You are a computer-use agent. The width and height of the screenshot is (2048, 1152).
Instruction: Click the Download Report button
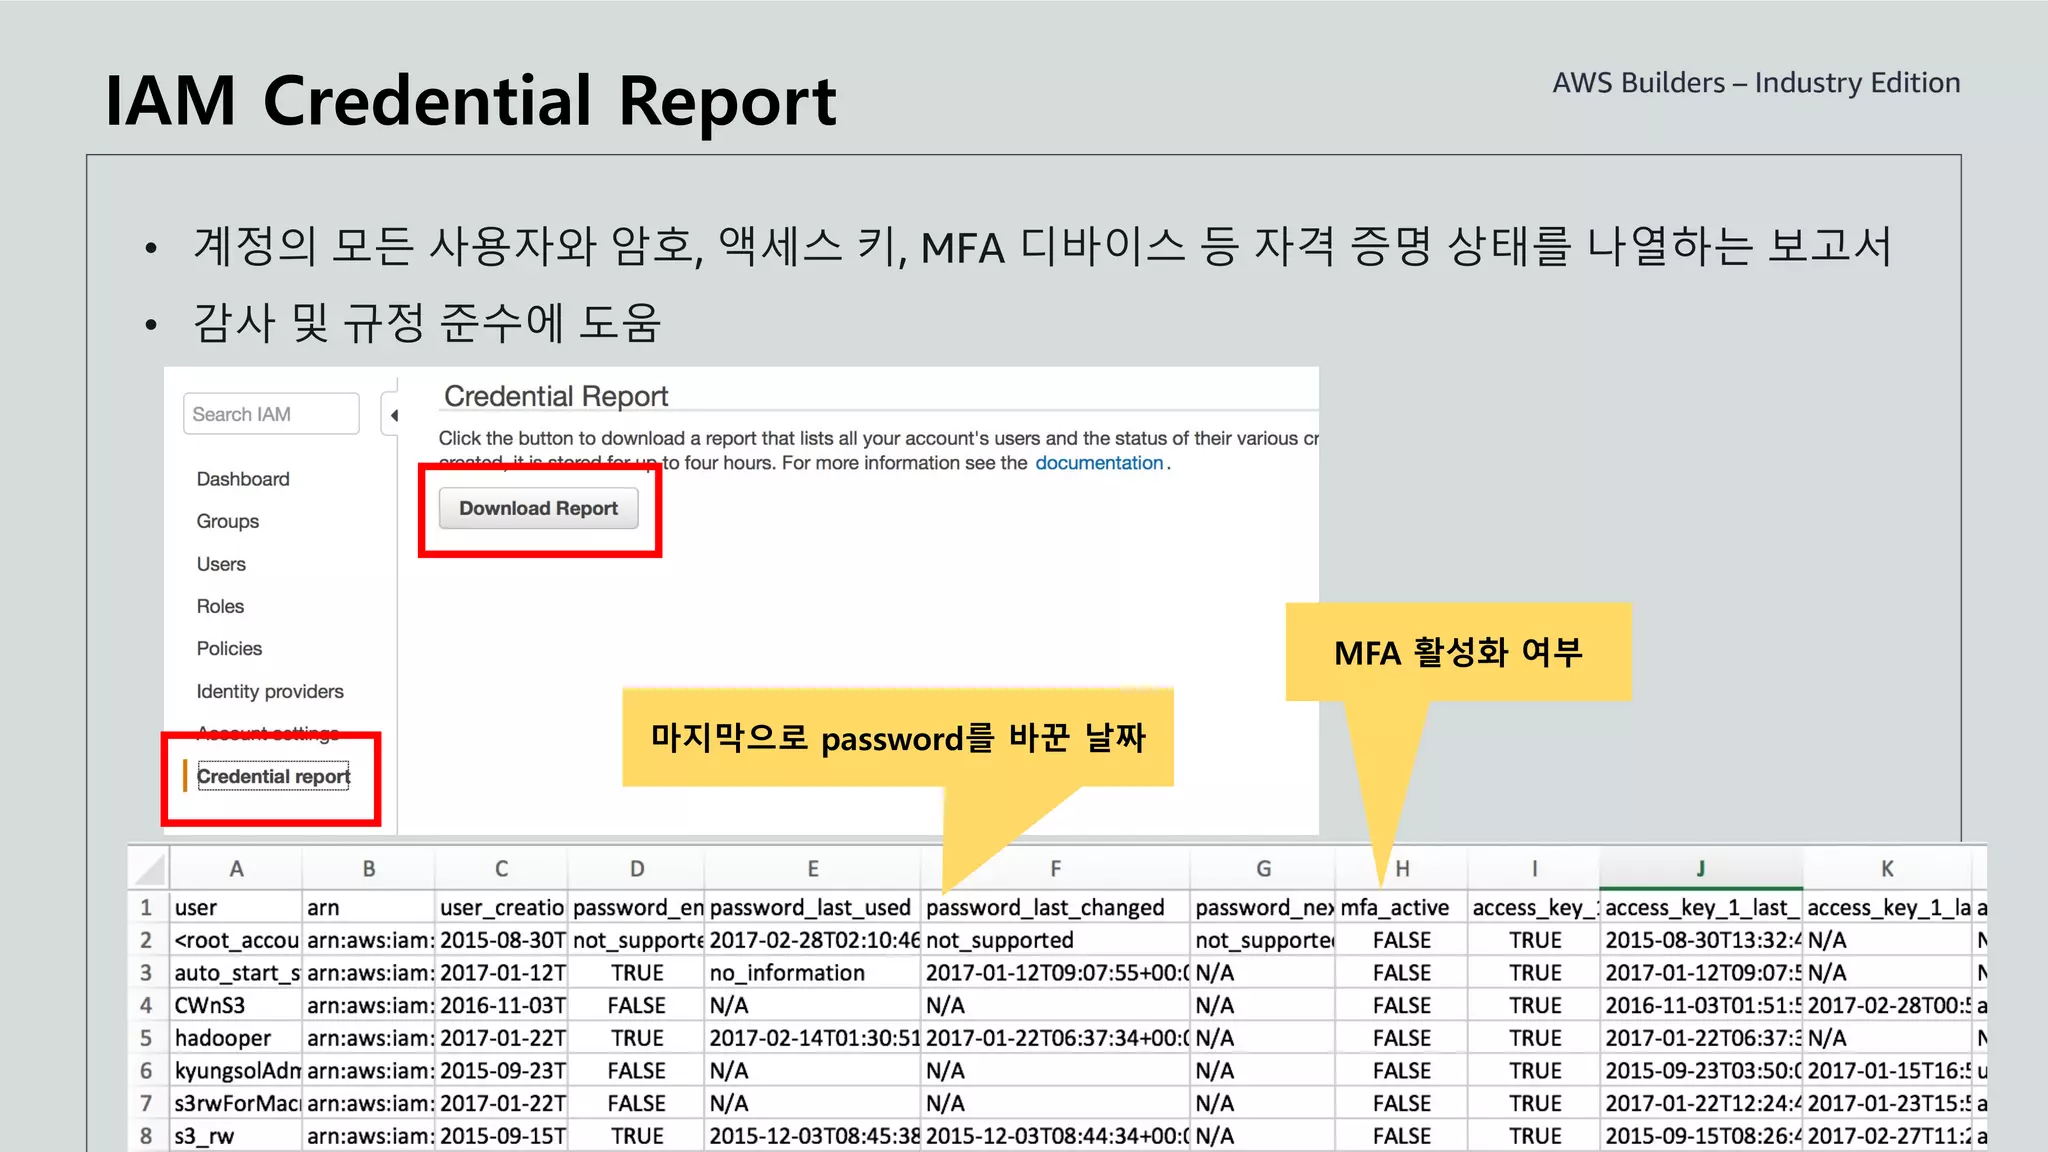point(538,508)
